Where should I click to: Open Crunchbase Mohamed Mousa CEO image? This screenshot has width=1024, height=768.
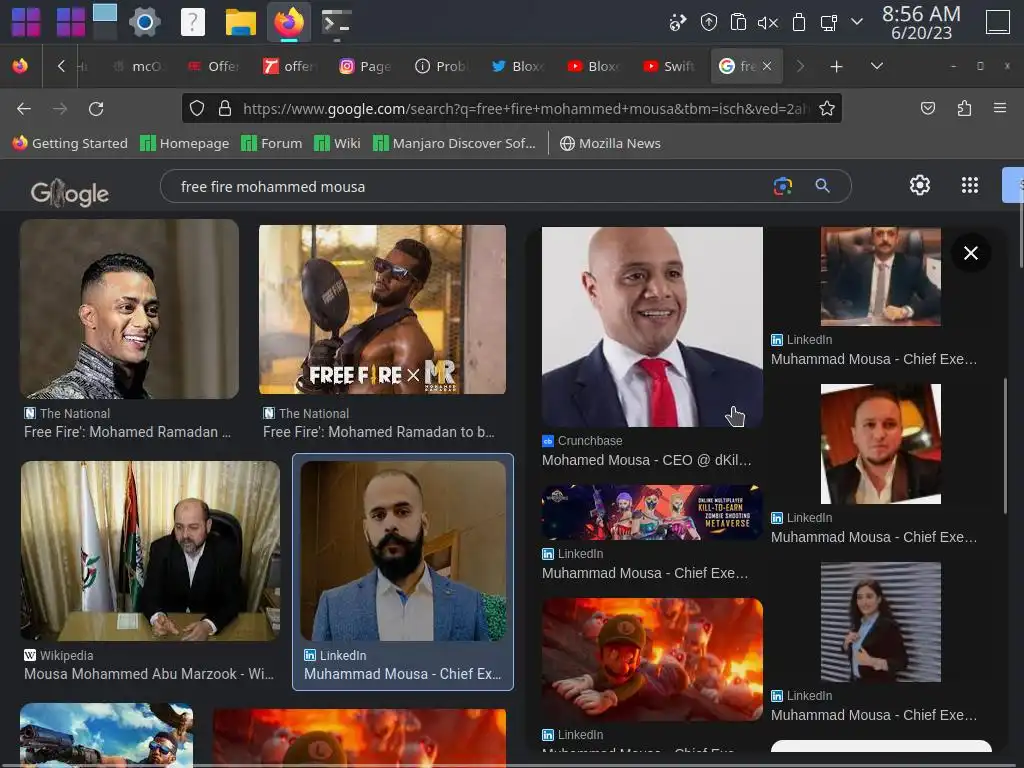pos(652,327)
